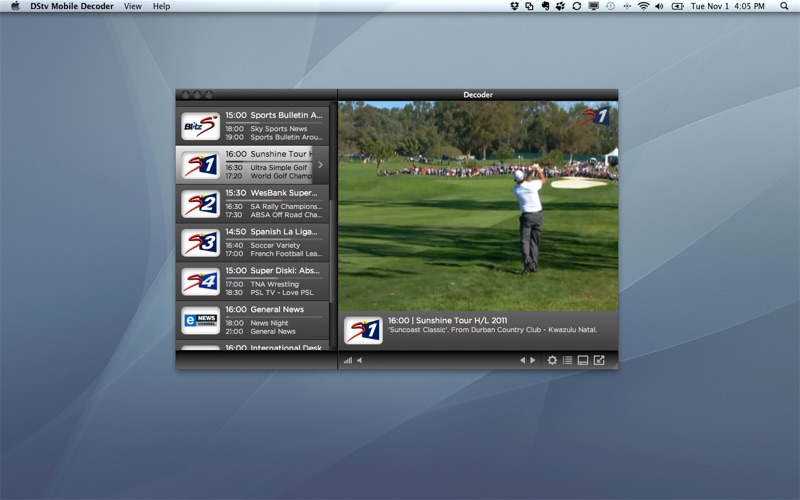Mute audio with the speaker icon in decoder
The width and height of the screenshot is (800, 500).
point(360,360)
